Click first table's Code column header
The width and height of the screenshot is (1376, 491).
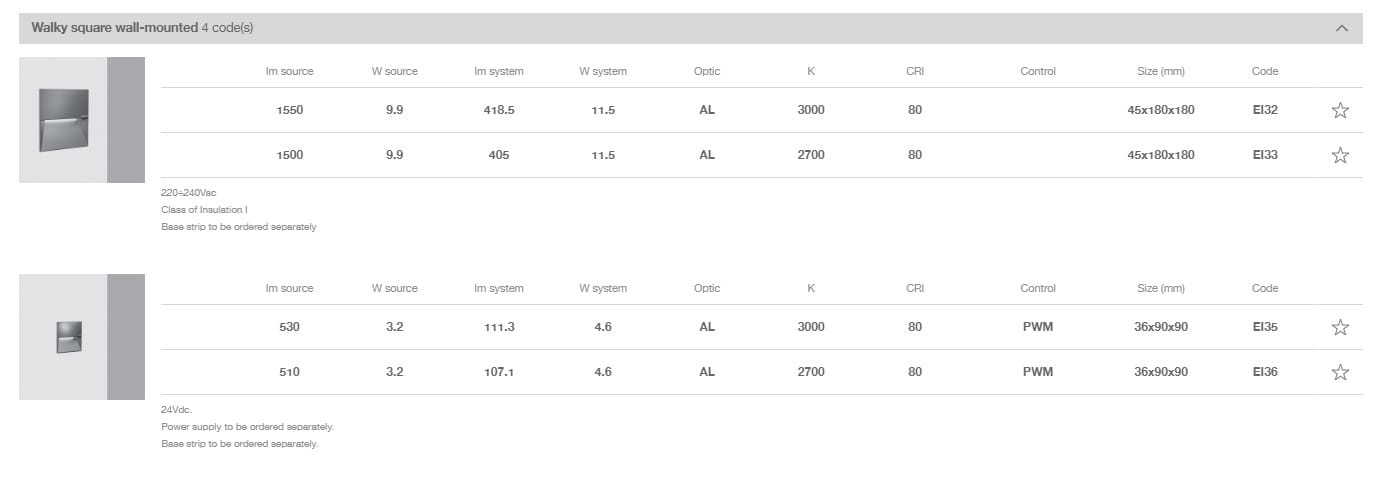(x=1265, y=71)
